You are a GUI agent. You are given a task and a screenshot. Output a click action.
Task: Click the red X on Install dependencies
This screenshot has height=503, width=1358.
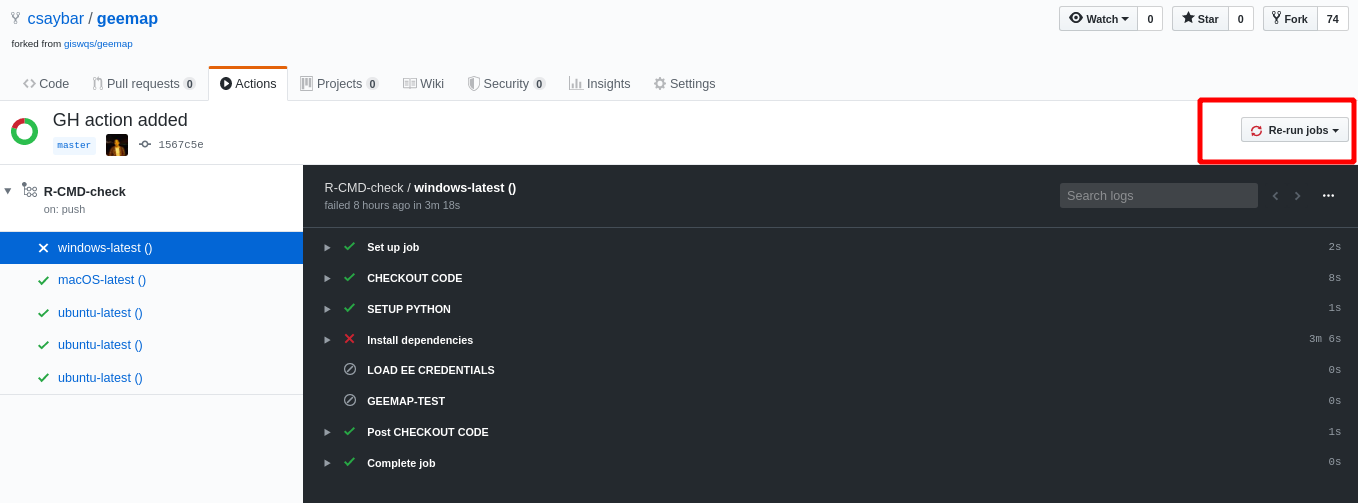click(x=349, y=339)
